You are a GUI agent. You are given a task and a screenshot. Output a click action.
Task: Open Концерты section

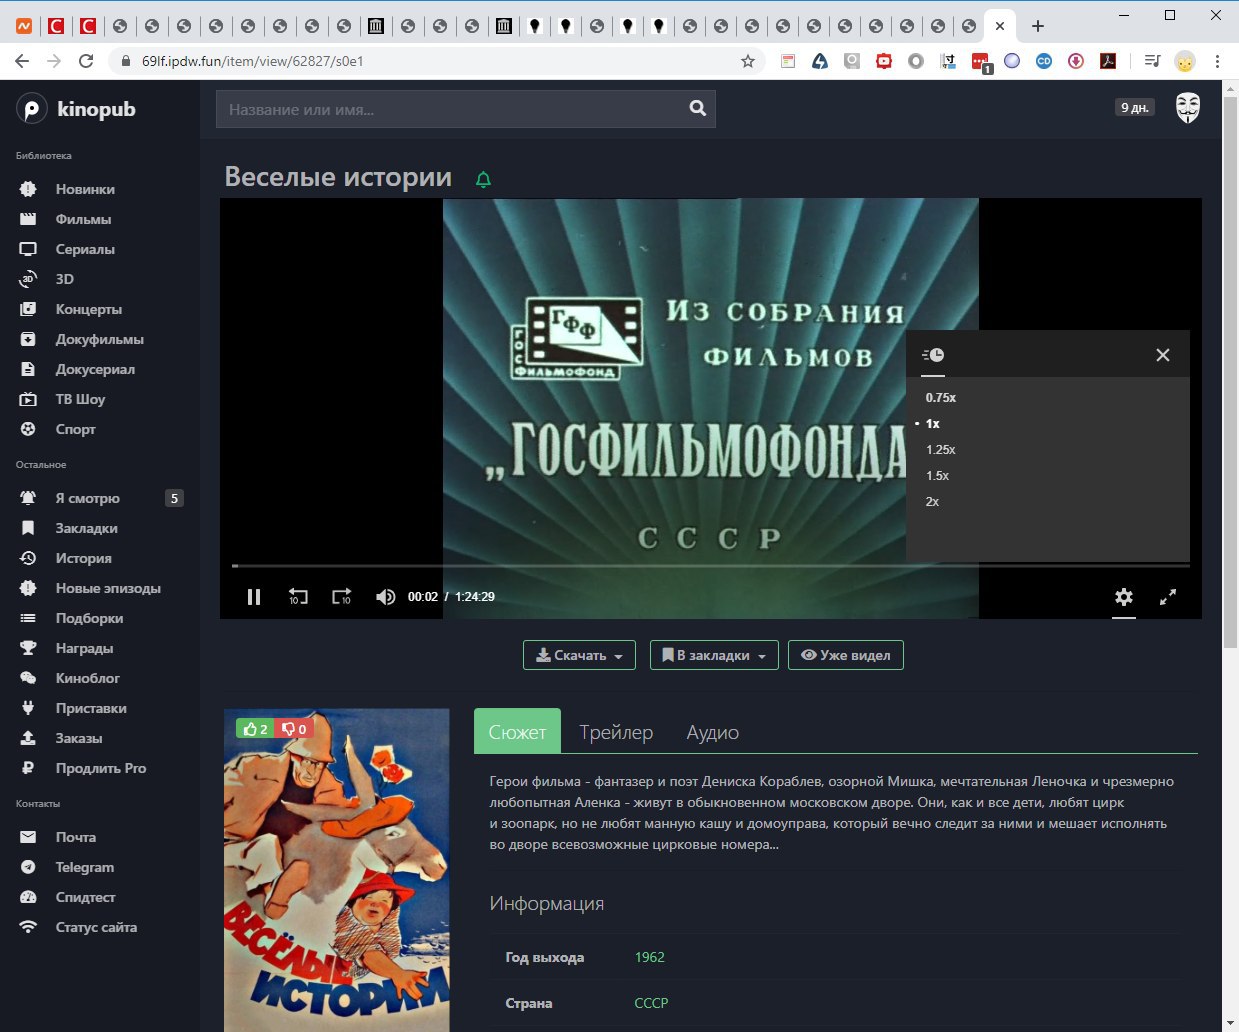tap(89, 309)
